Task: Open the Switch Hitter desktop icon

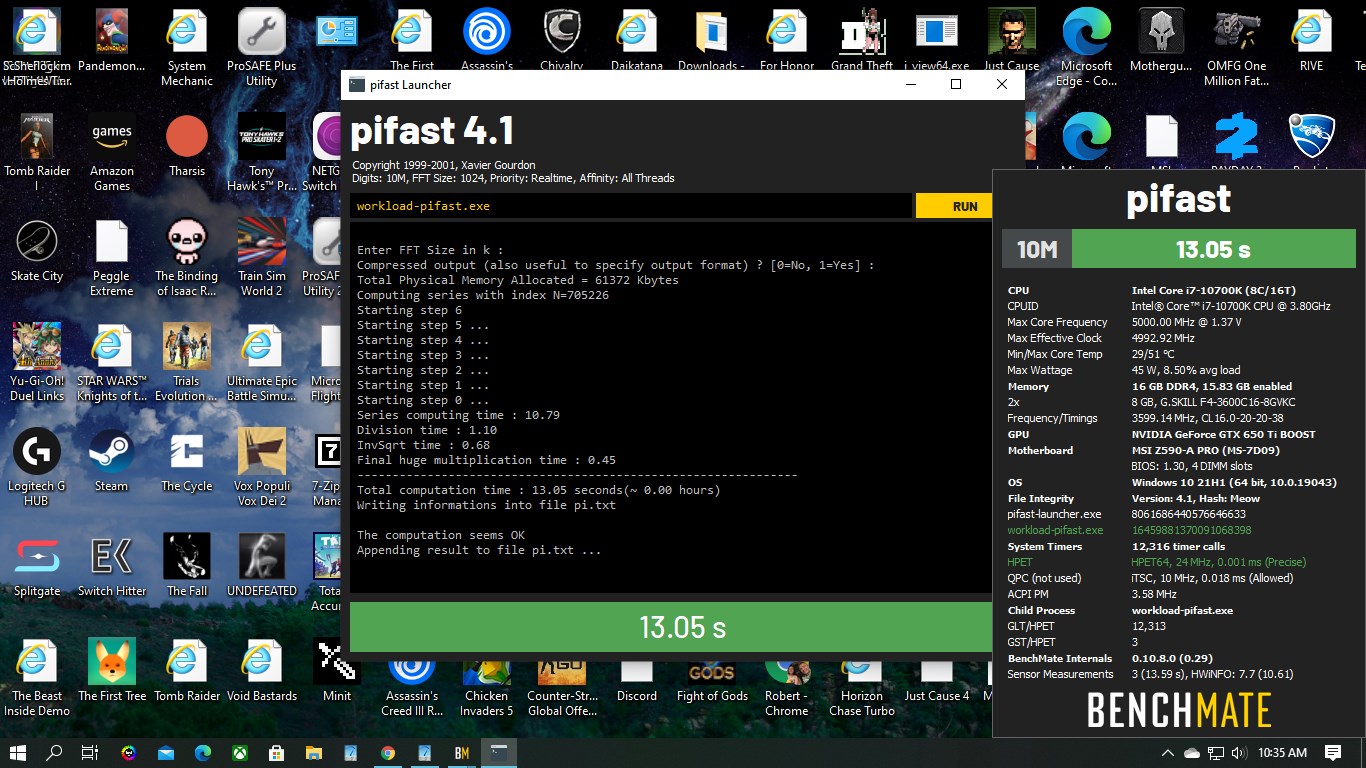Action: click(112, 565)
